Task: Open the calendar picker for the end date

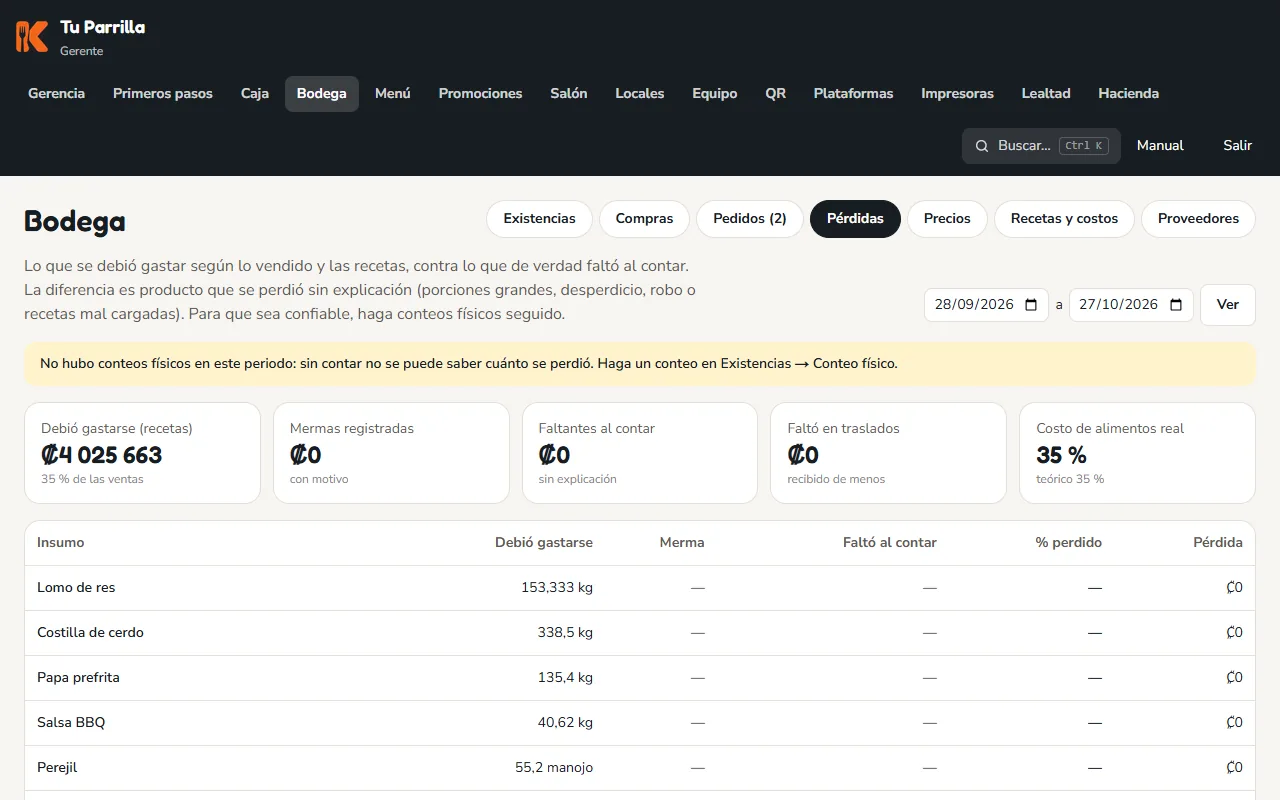Action: pyautogui.click(x=1176, y=305)
